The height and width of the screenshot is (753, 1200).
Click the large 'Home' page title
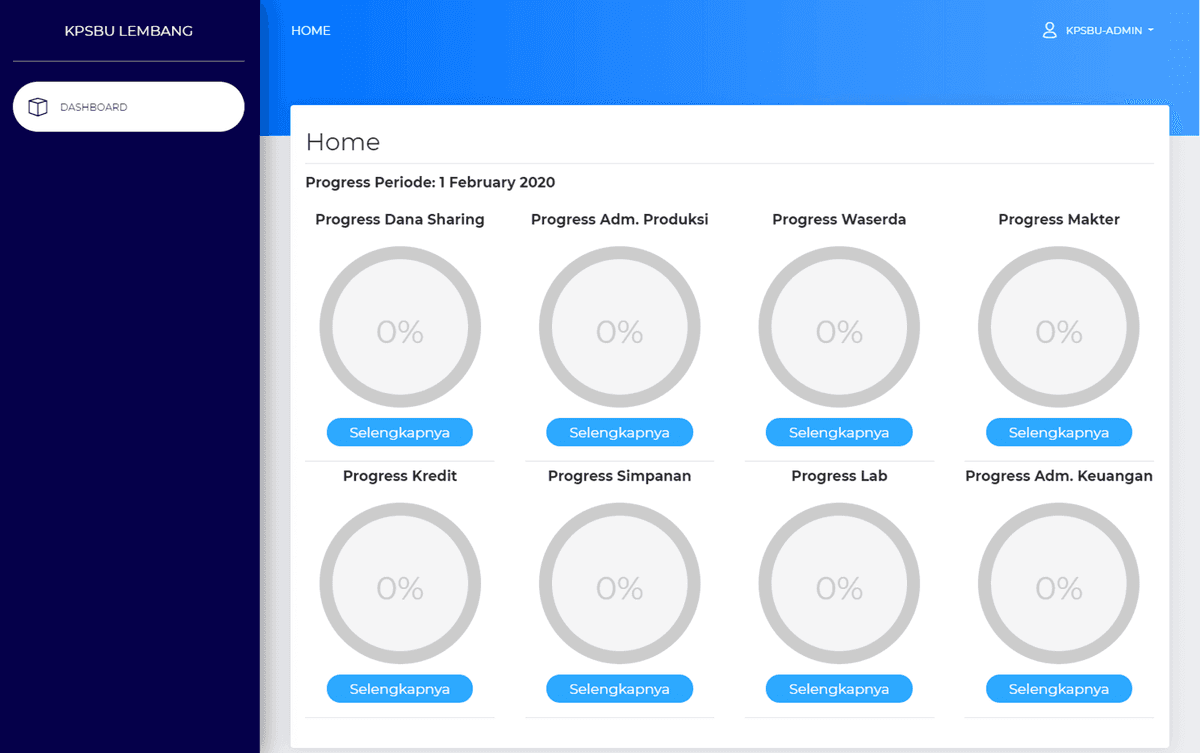point(343,142)
